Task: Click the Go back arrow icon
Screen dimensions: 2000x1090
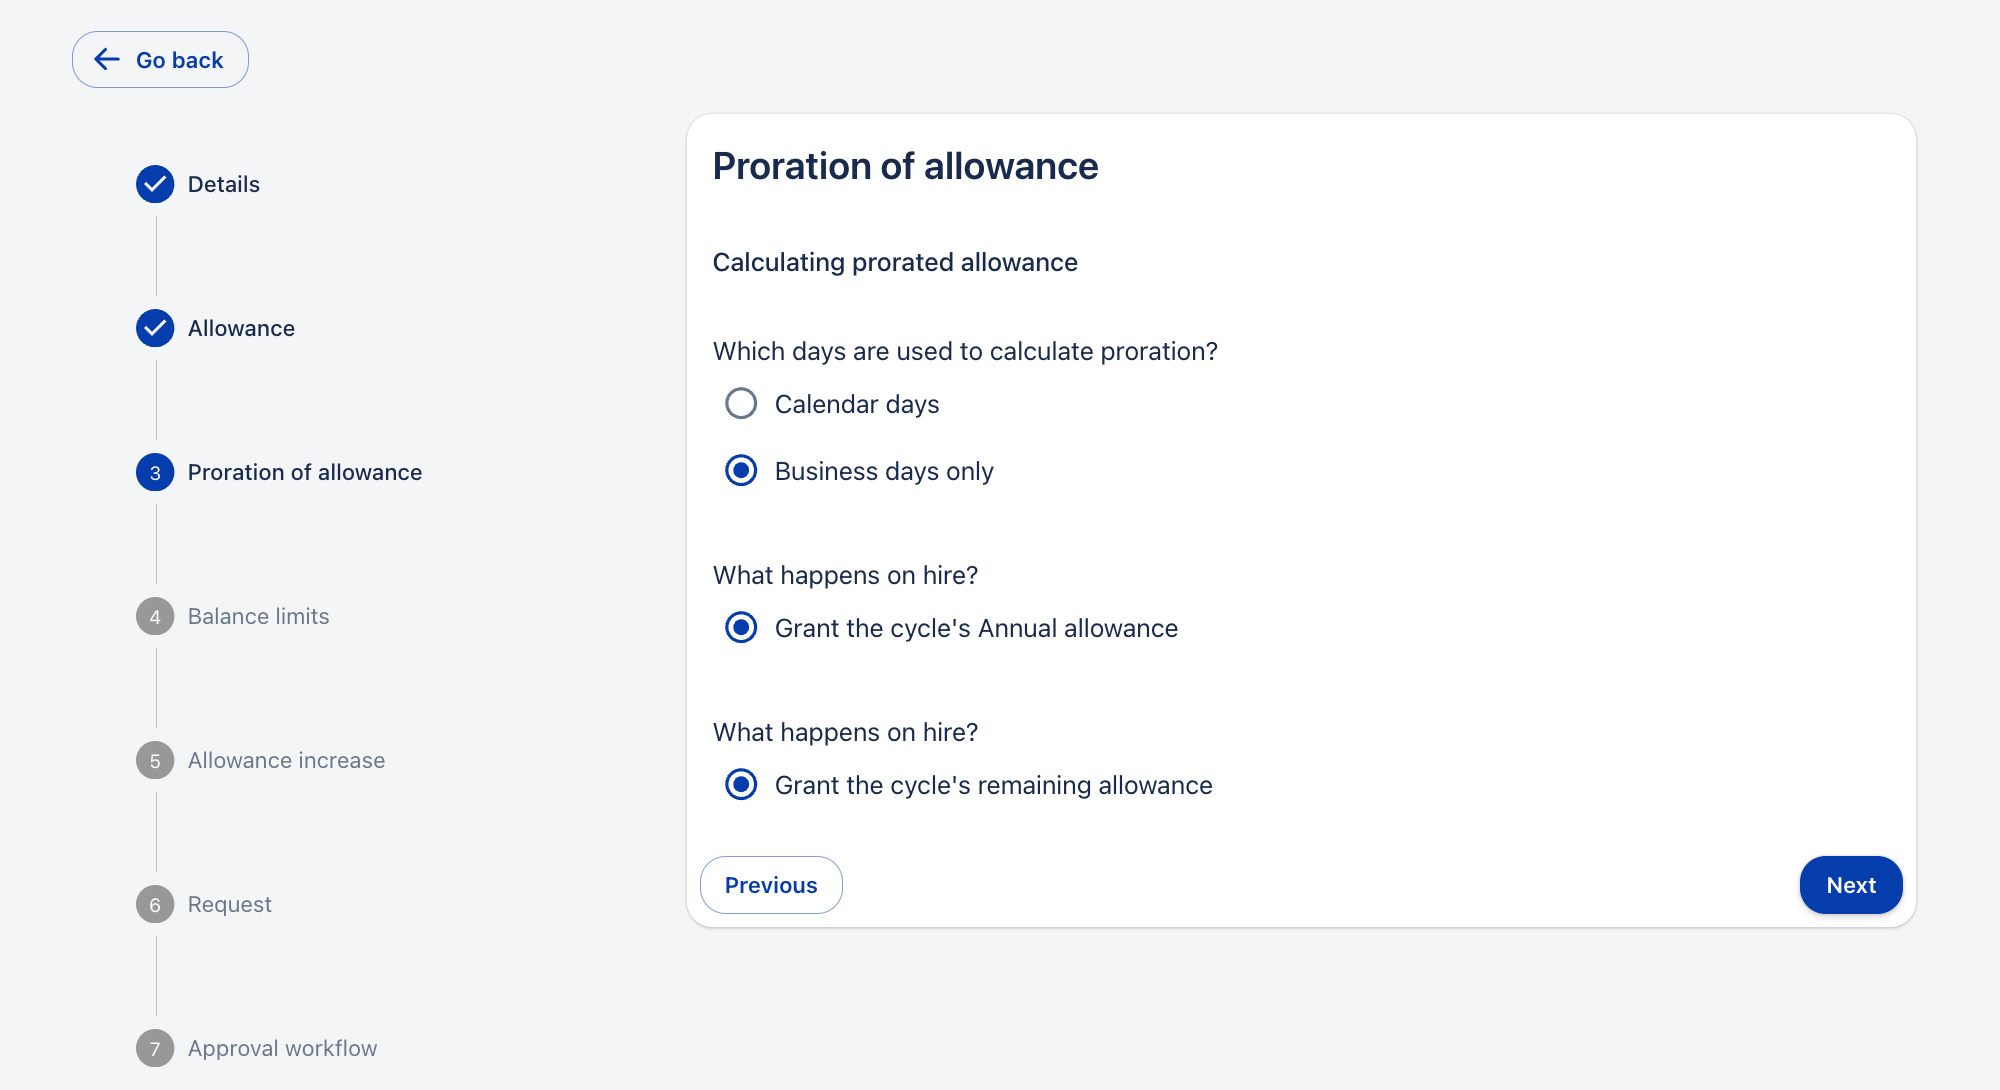Action: point(107,60)
